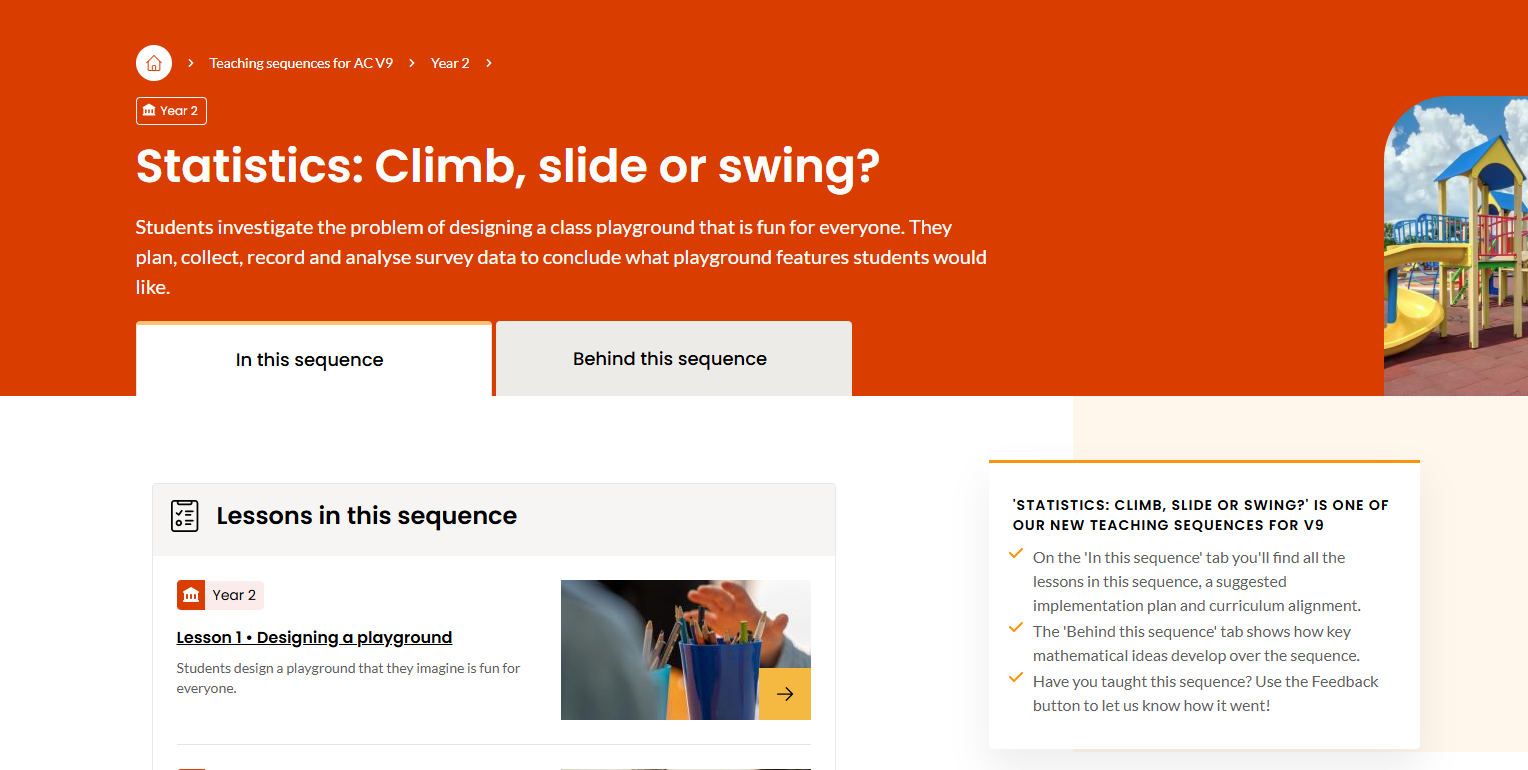1528x770 pixels.
Task: Click the checkmark next to Behind this sequence note
Action: pos(1016,627)
